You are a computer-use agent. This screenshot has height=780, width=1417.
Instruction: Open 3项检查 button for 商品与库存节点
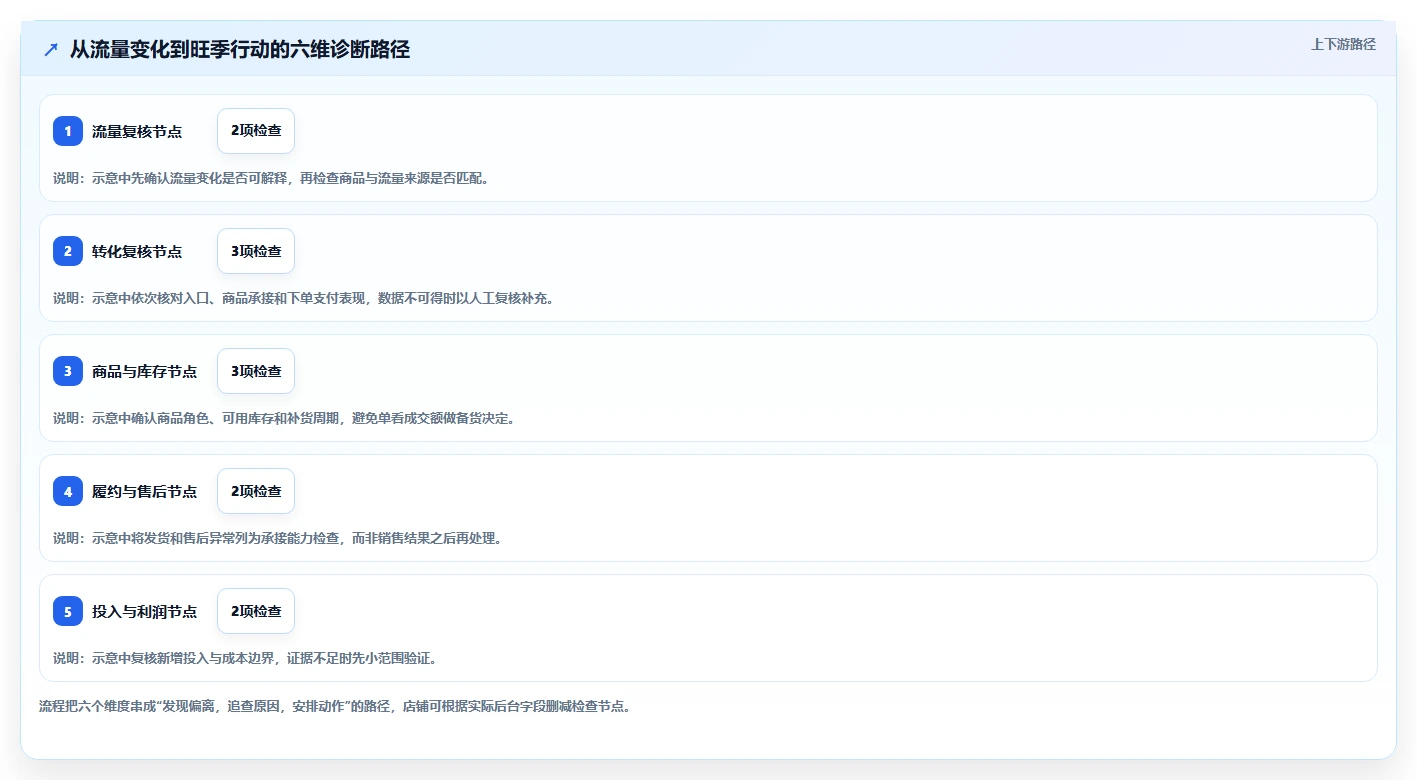[256, 371]
